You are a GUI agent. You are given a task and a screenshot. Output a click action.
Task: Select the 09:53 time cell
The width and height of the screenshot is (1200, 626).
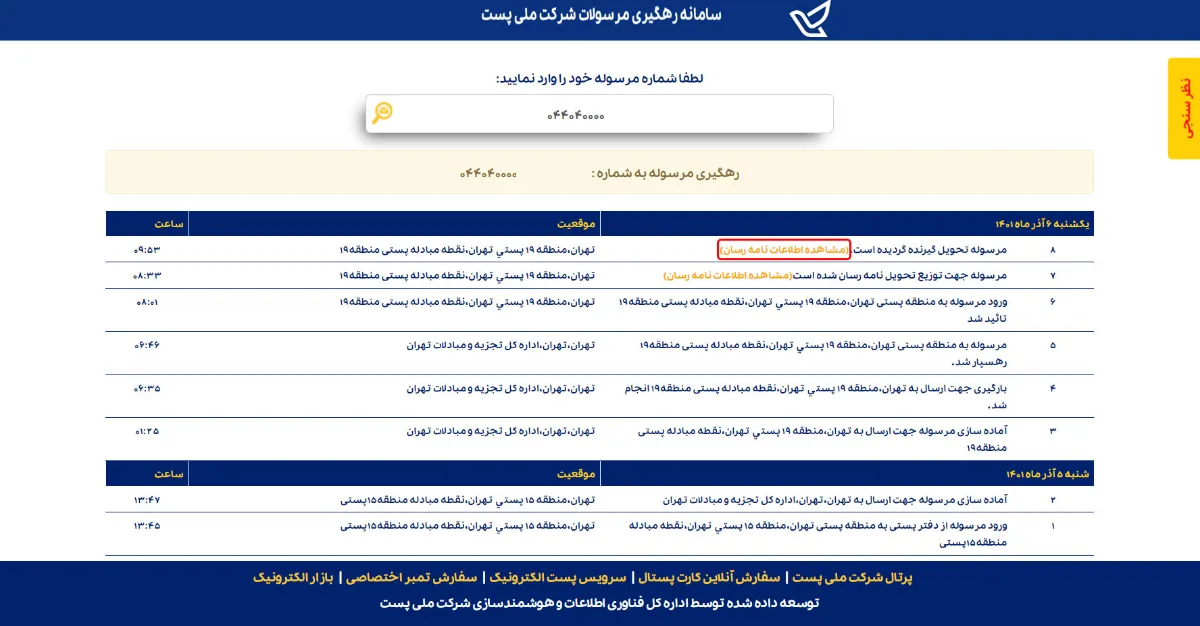tap(147, 249)
